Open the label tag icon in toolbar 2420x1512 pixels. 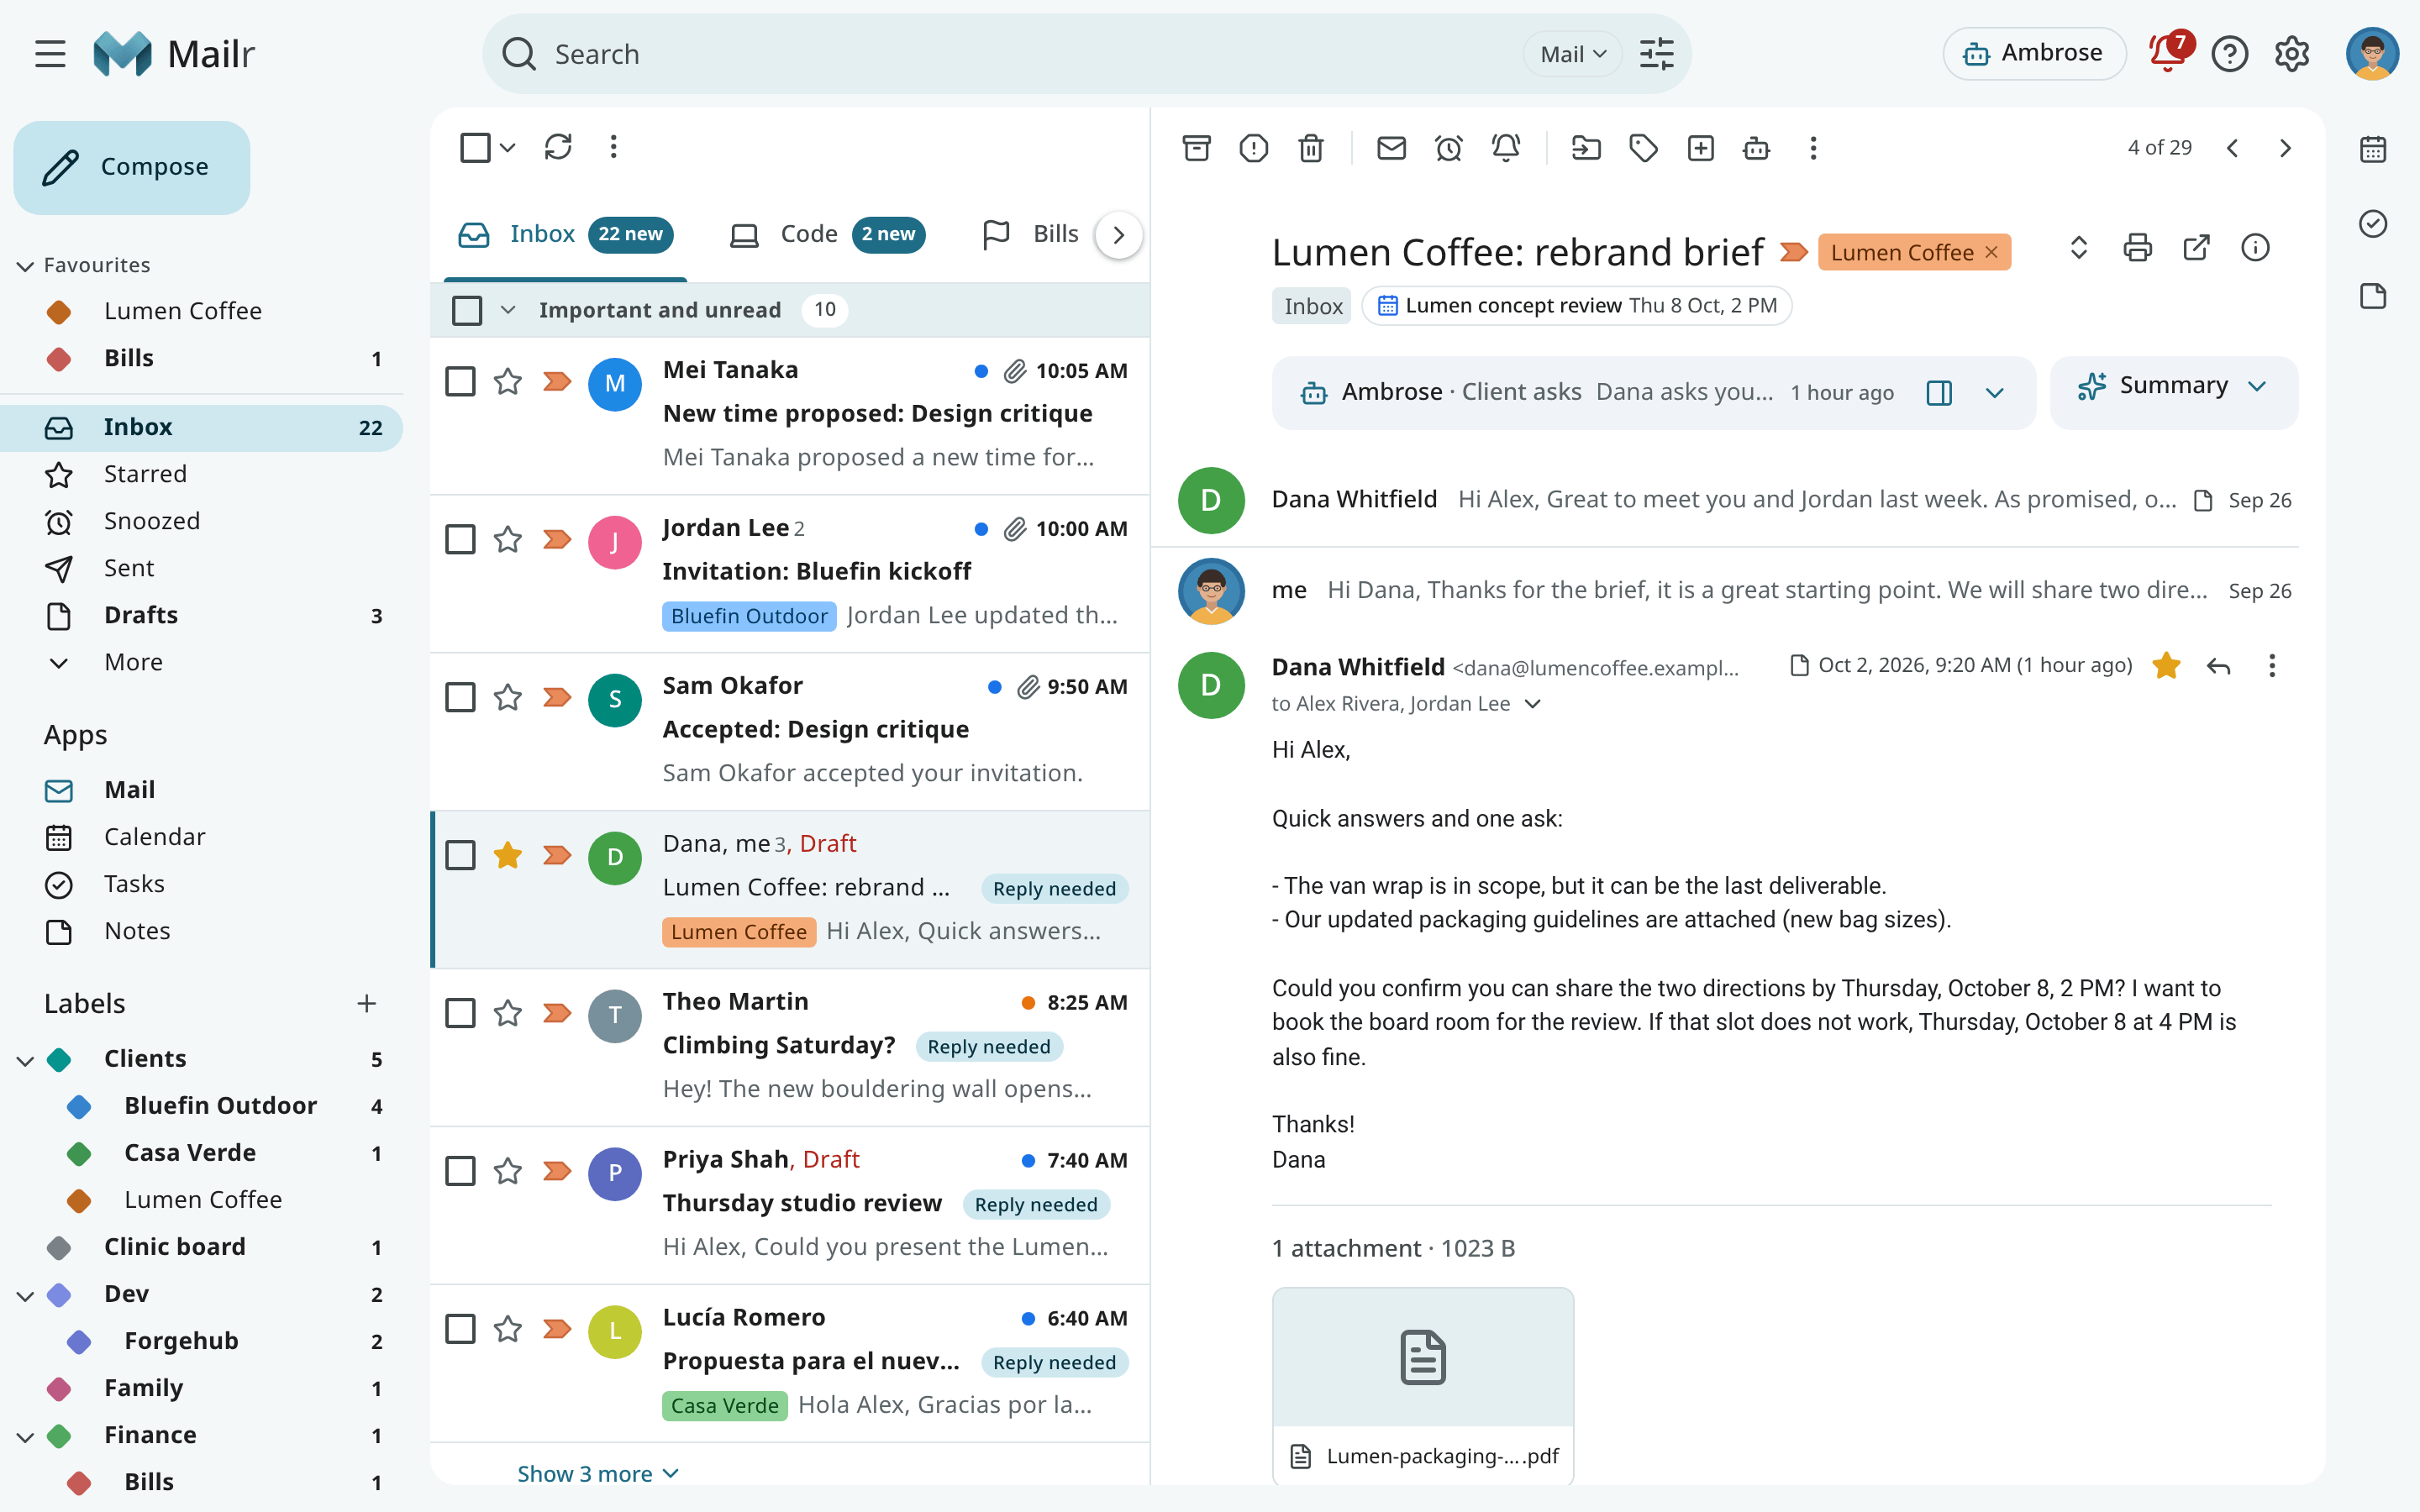coord(1643,148)
